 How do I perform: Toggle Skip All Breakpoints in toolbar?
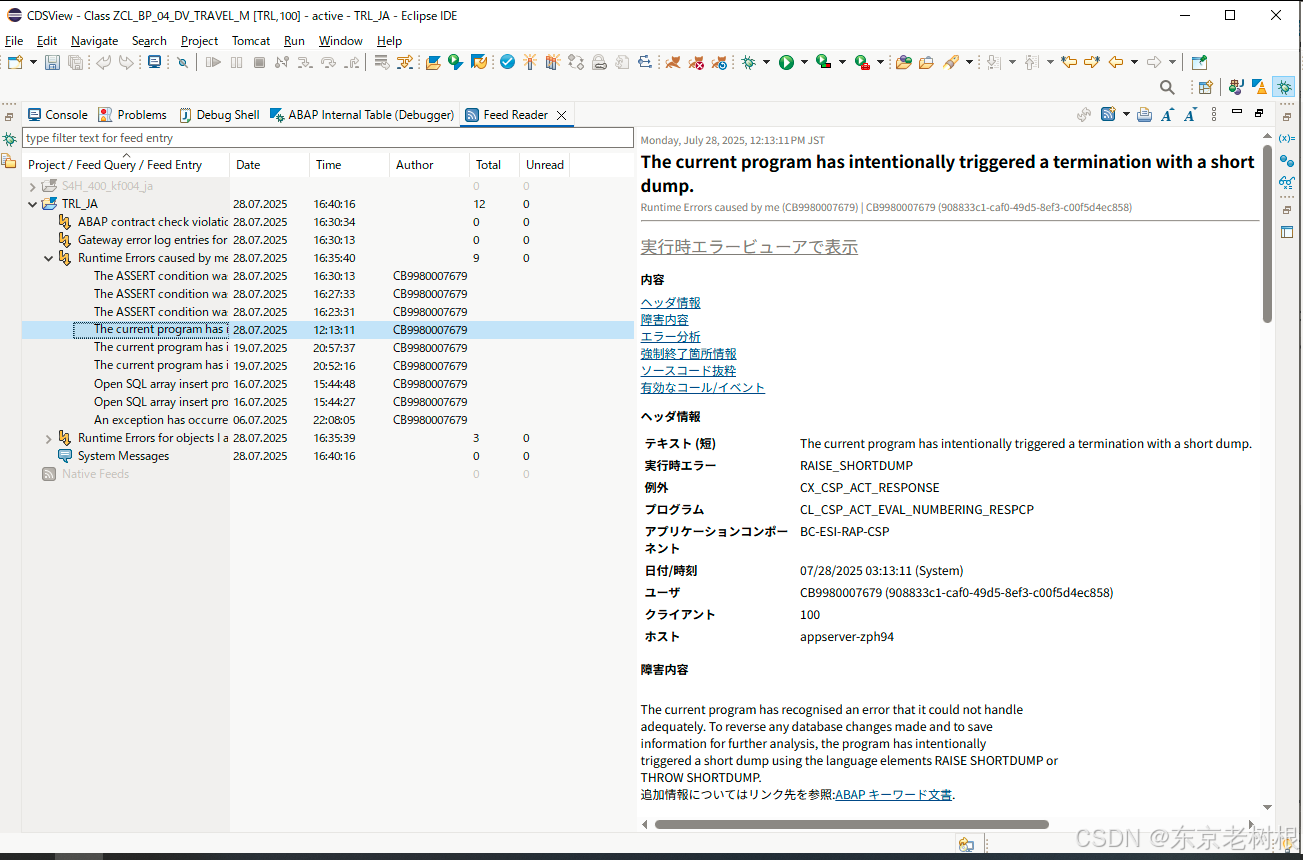coord(182,62)
